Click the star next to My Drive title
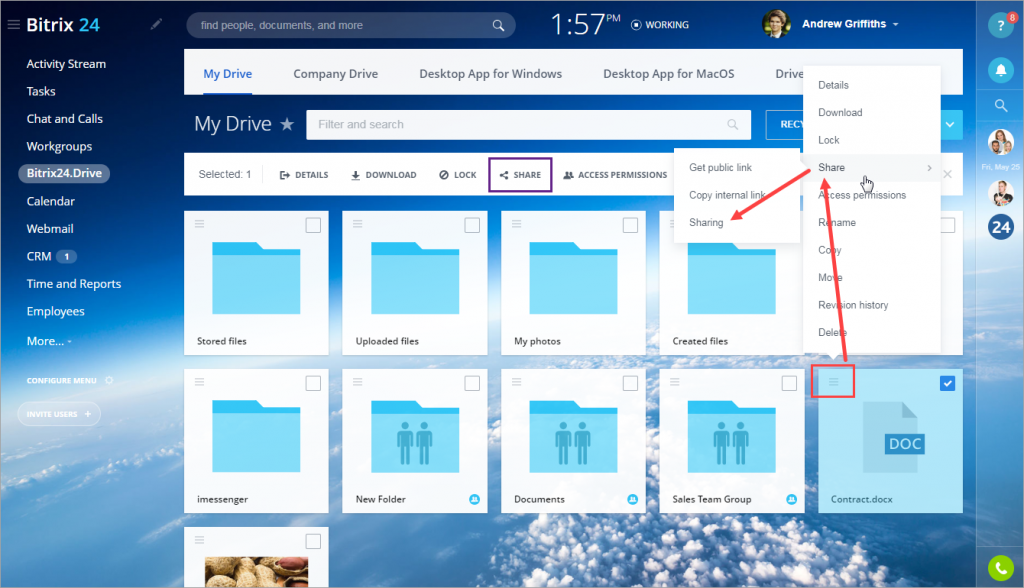Viewport: 1024px width, 588px height. (287, 124)
